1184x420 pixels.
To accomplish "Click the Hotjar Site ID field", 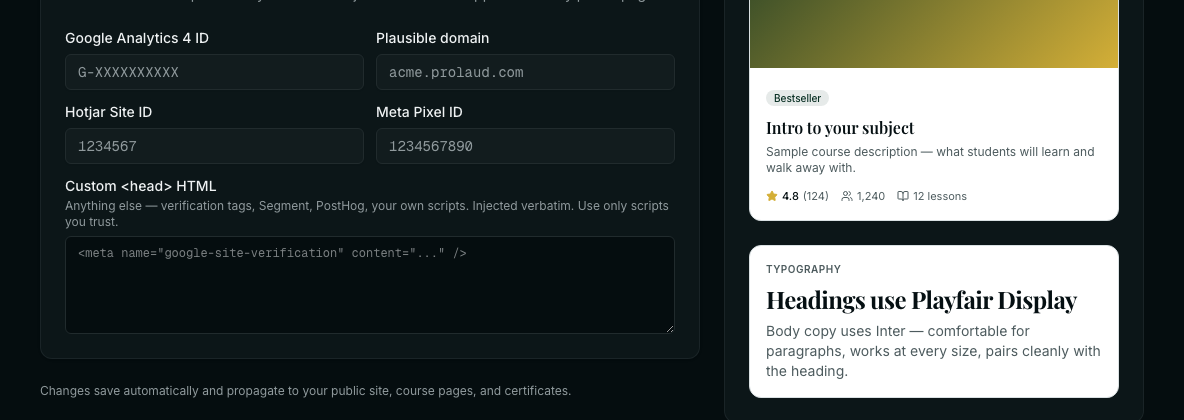I will 214,146.
